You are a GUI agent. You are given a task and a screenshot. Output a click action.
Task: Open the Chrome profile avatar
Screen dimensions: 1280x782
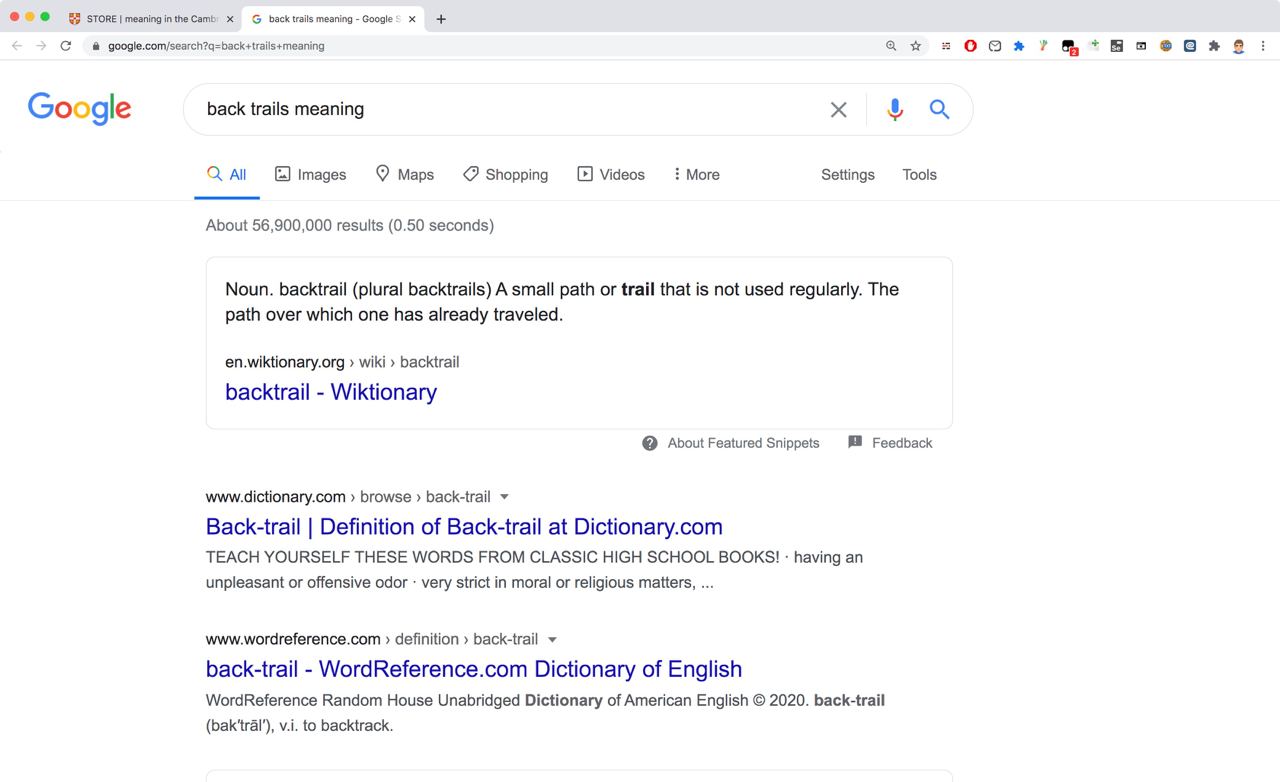pyautogui.click(x=1239, y=46)
